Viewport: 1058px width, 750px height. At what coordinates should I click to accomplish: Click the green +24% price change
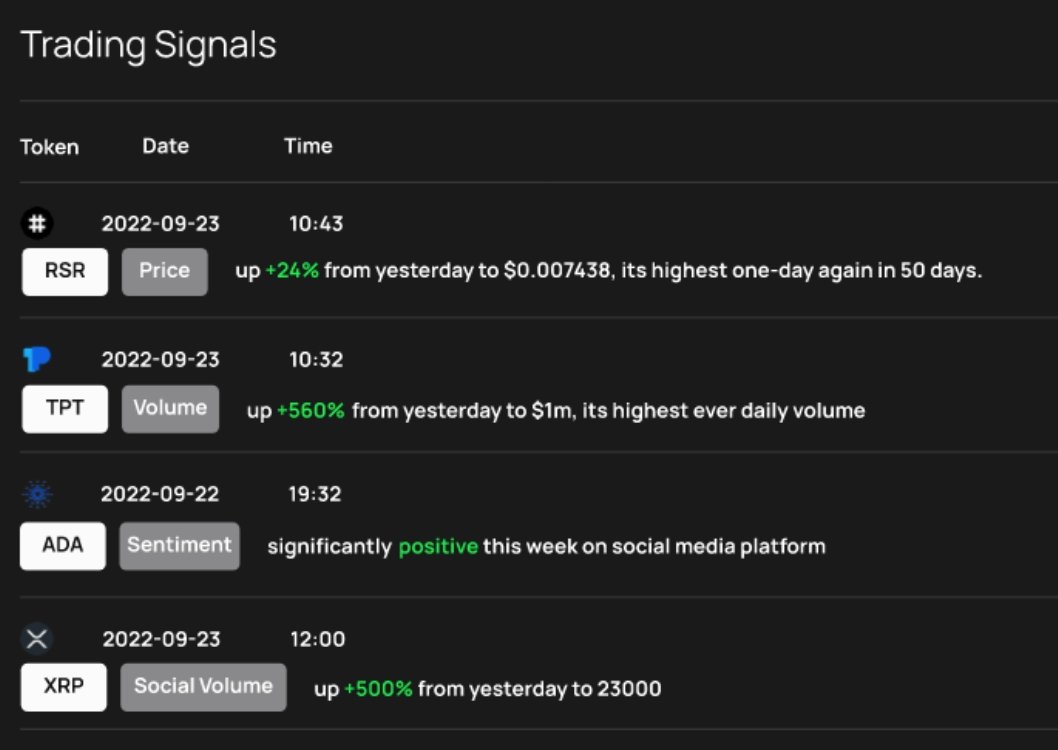pyautogui.click(x=292, y=270)
